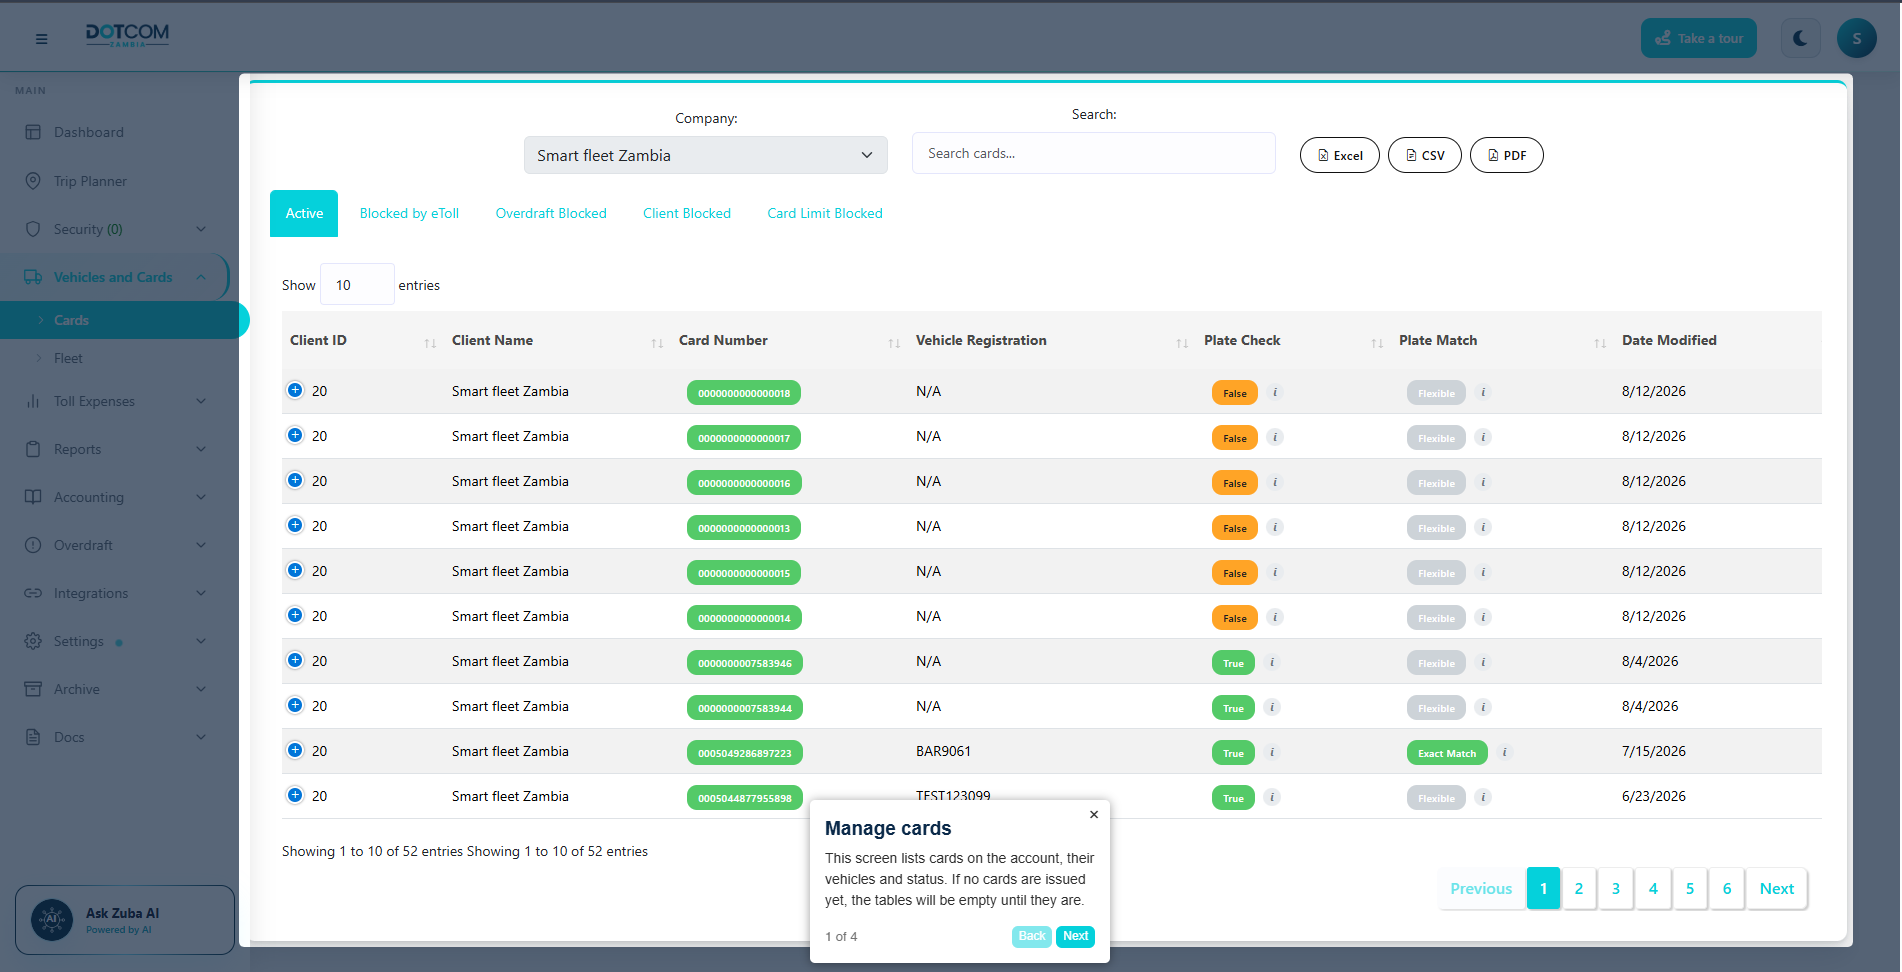The image size is (1902, 972).
Task: Expand row for card ending 0013
Action: (295, 525)
